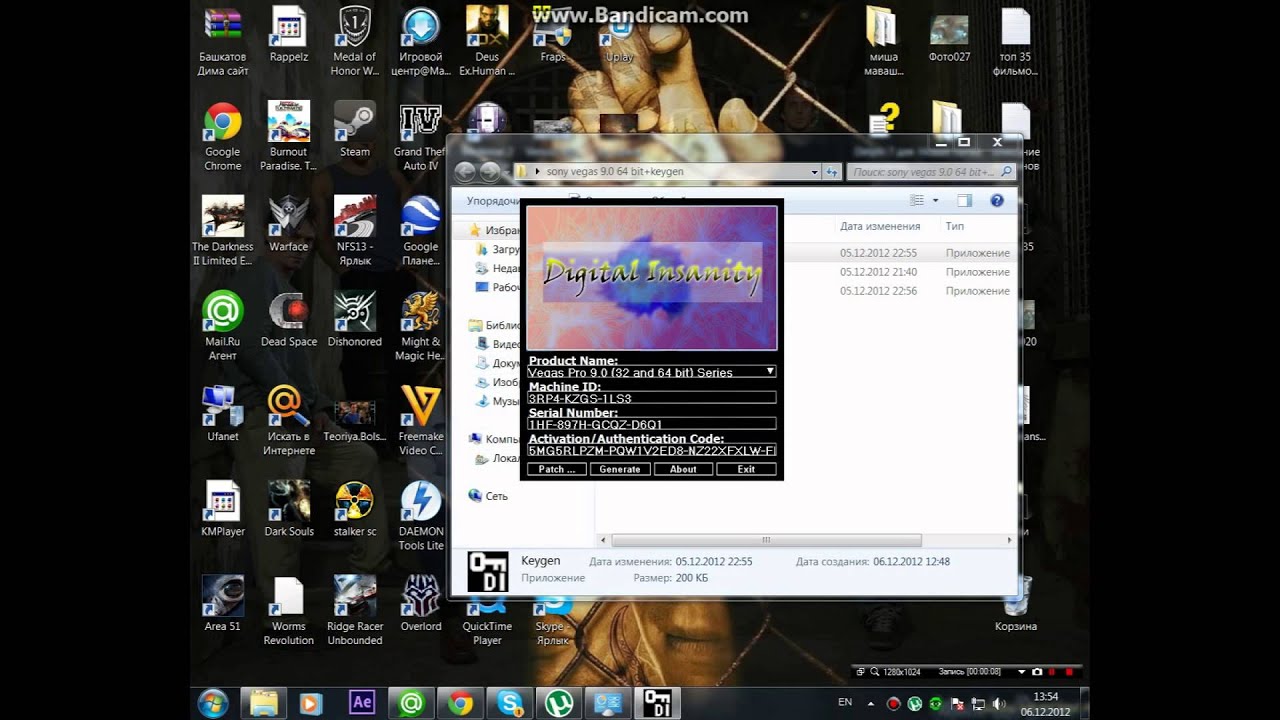1280x720 pixels.
Task: Open Worms Revolution desktop icon
Action: (x=288, y=610)
